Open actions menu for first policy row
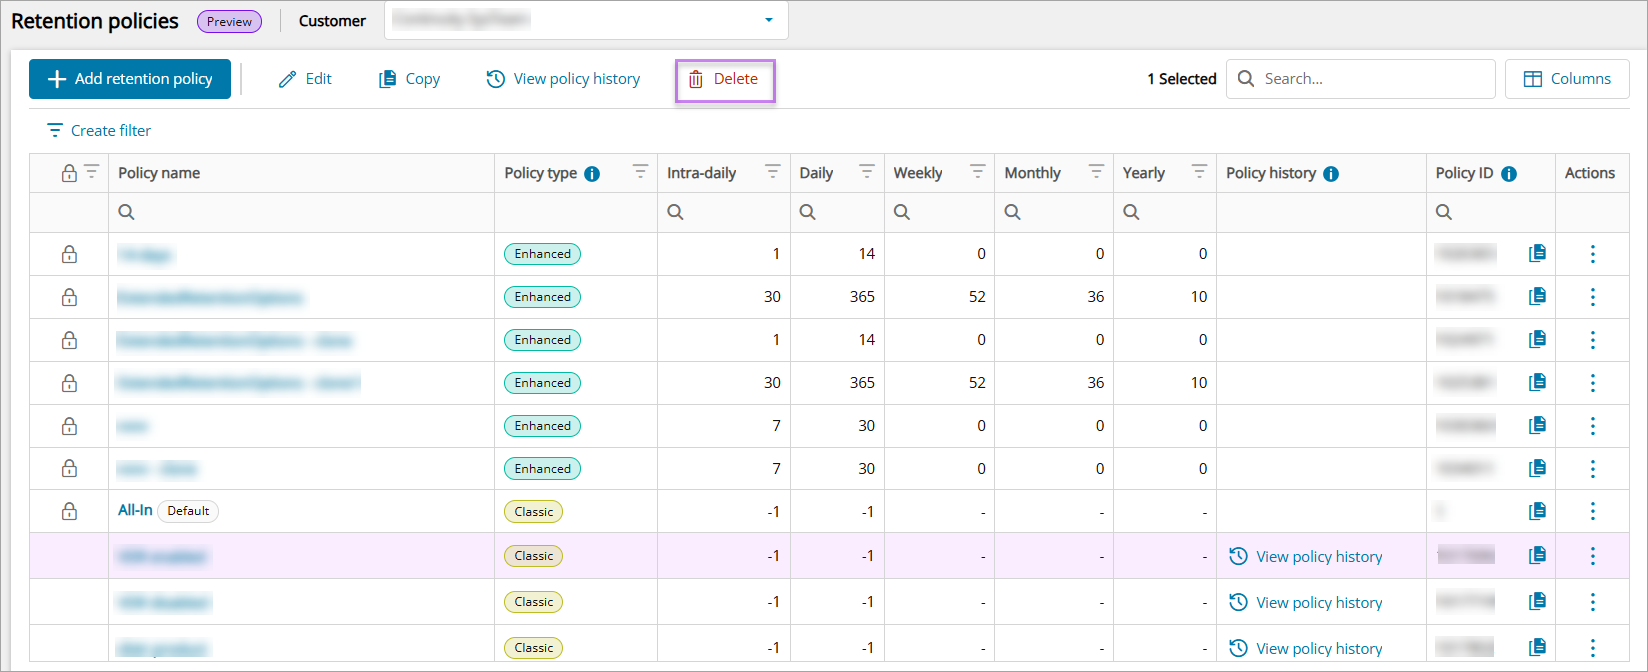This screenshot has width=1648, height=672. tap(1592, 254)
